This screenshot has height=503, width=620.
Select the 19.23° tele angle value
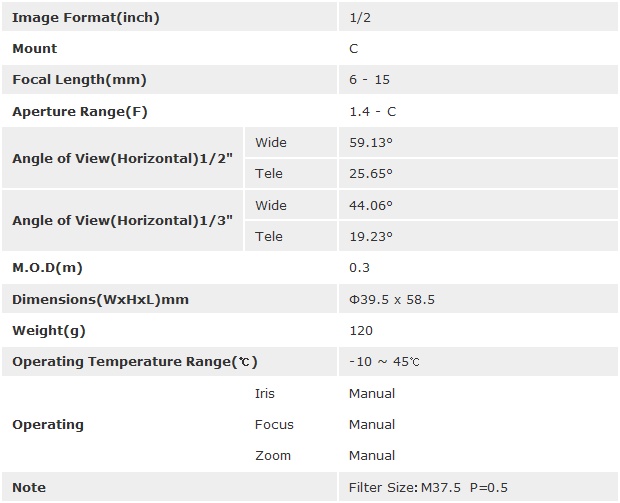click(370, 236)
